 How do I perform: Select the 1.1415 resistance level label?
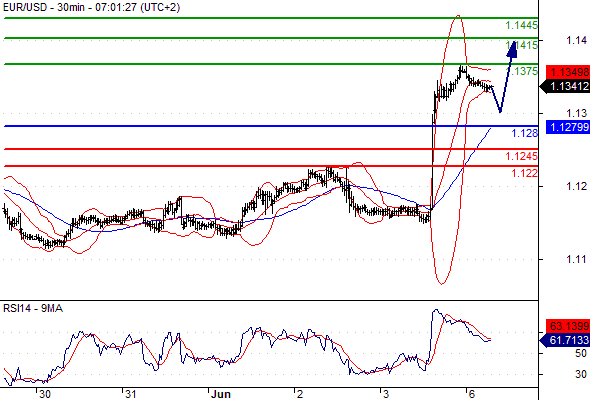coord(522,46)
